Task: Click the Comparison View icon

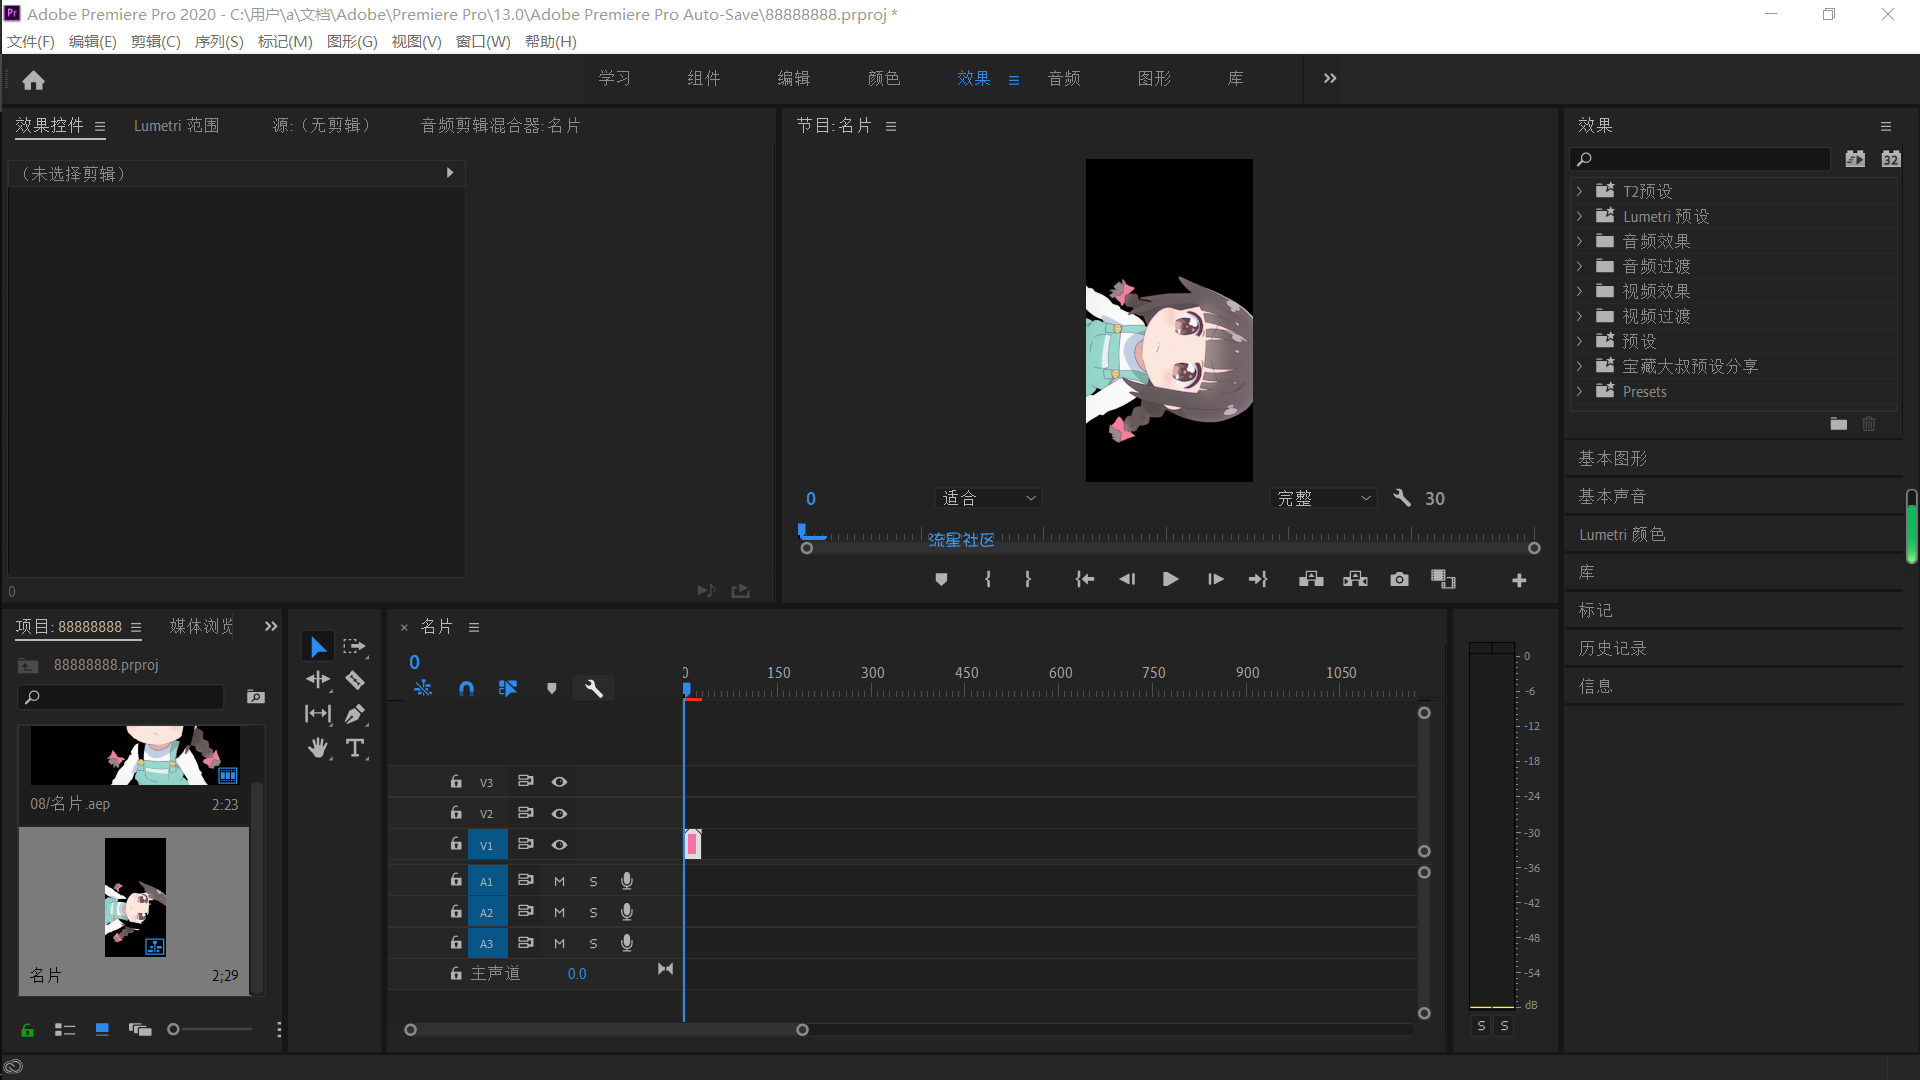Action: click(x=1443, y=580)
